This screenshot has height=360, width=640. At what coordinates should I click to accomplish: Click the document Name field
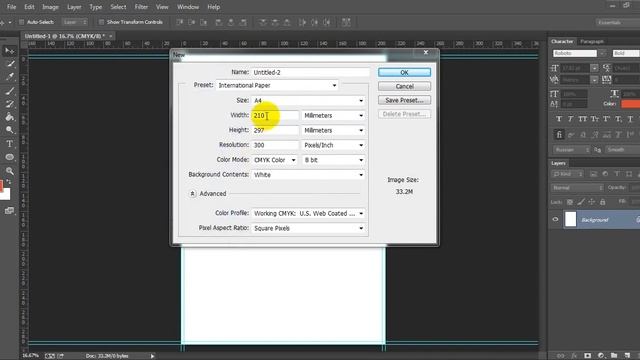[x=310, y=72]
